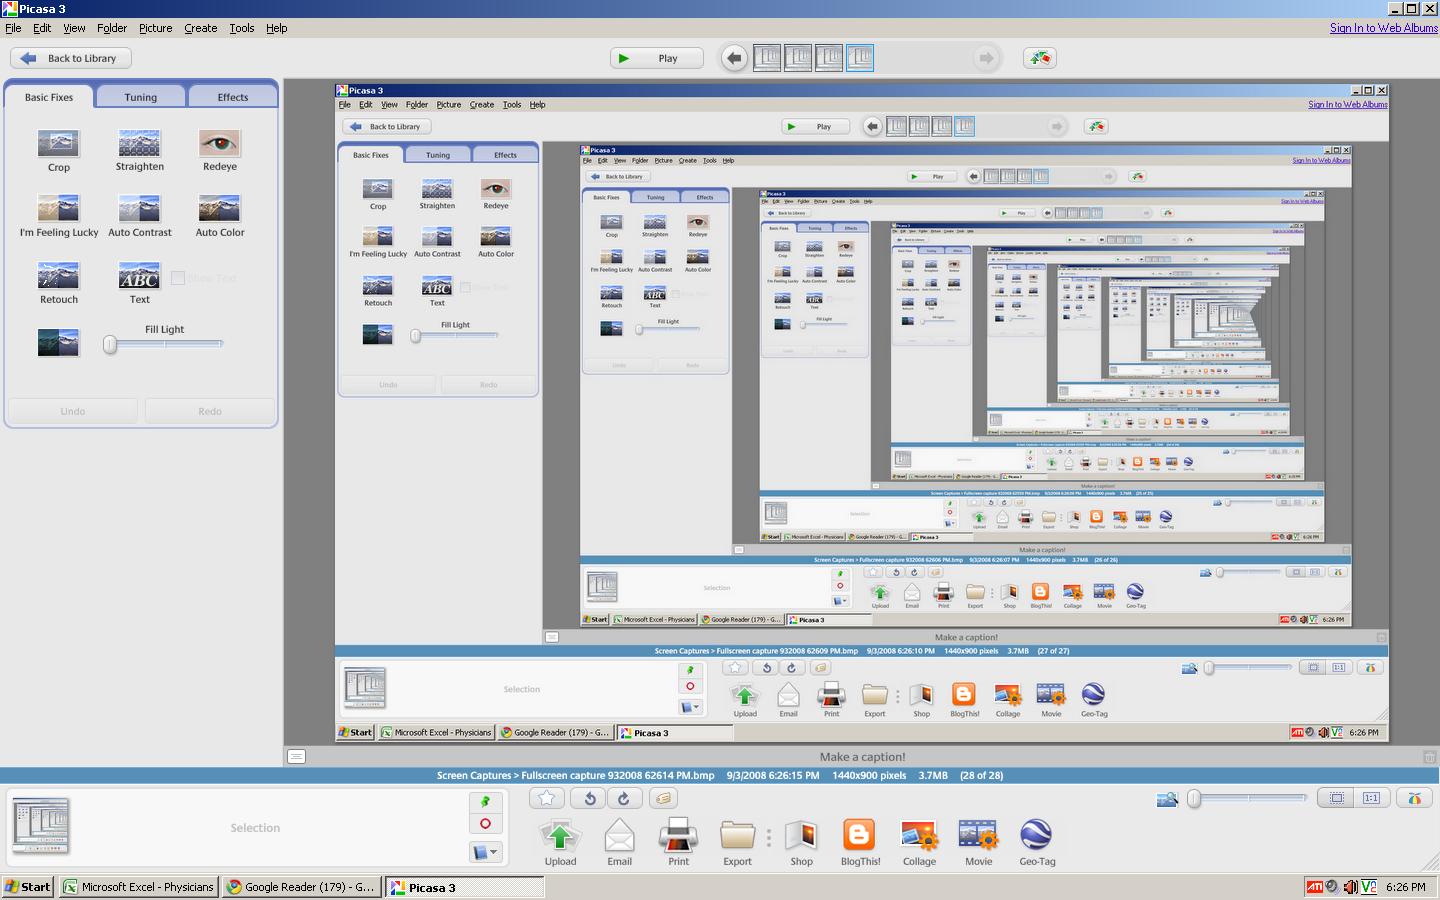Screen dimensions: 1440x900
Task: Click the Fill Light preview icon
Action: click(58, 343)
